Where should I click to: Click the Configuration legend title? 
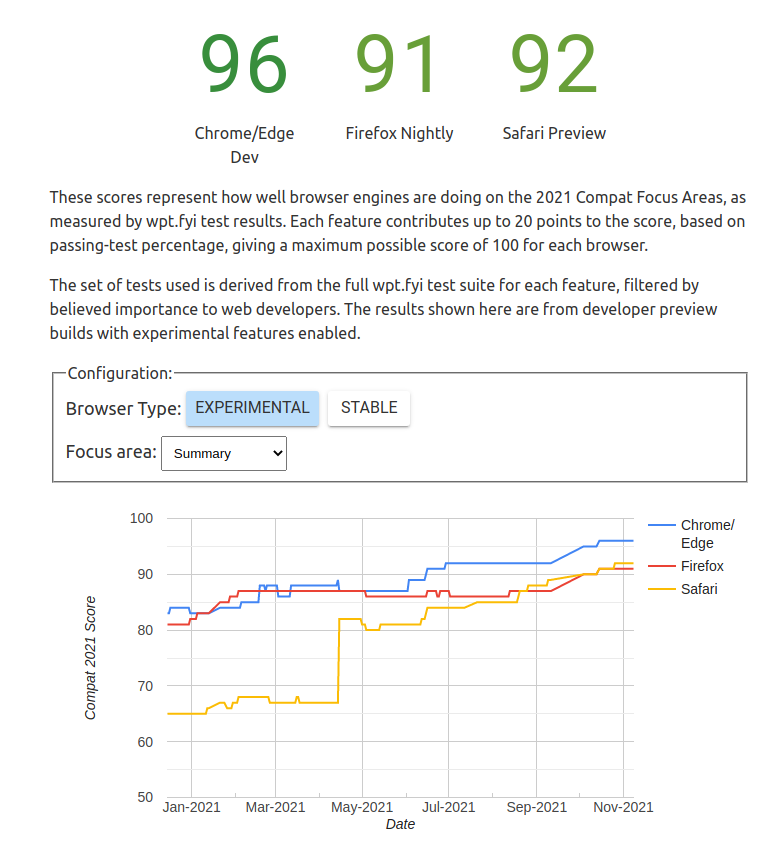(x=120, y=374)
